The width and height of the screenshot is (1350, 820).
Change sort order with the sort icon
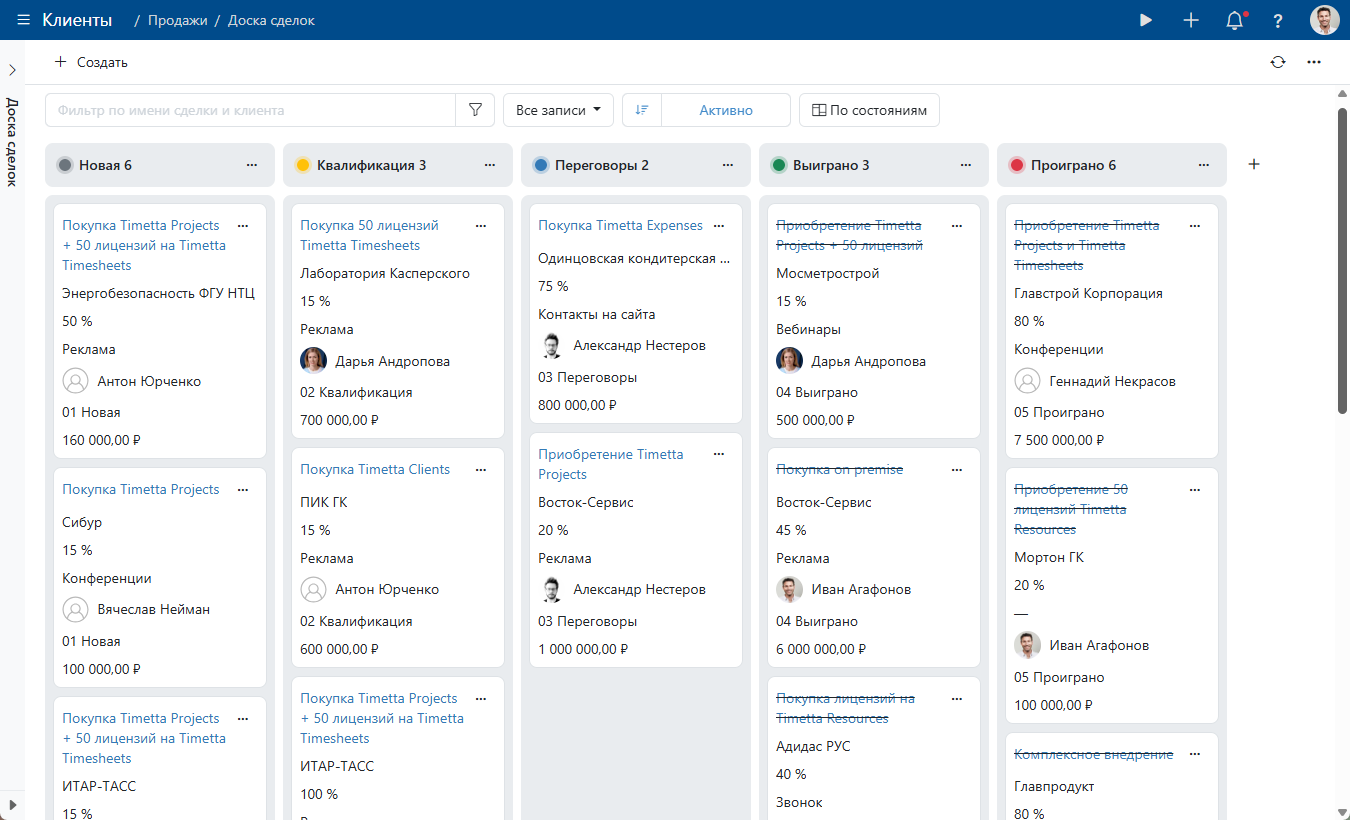pyautogui.click(x=642, y=110)
